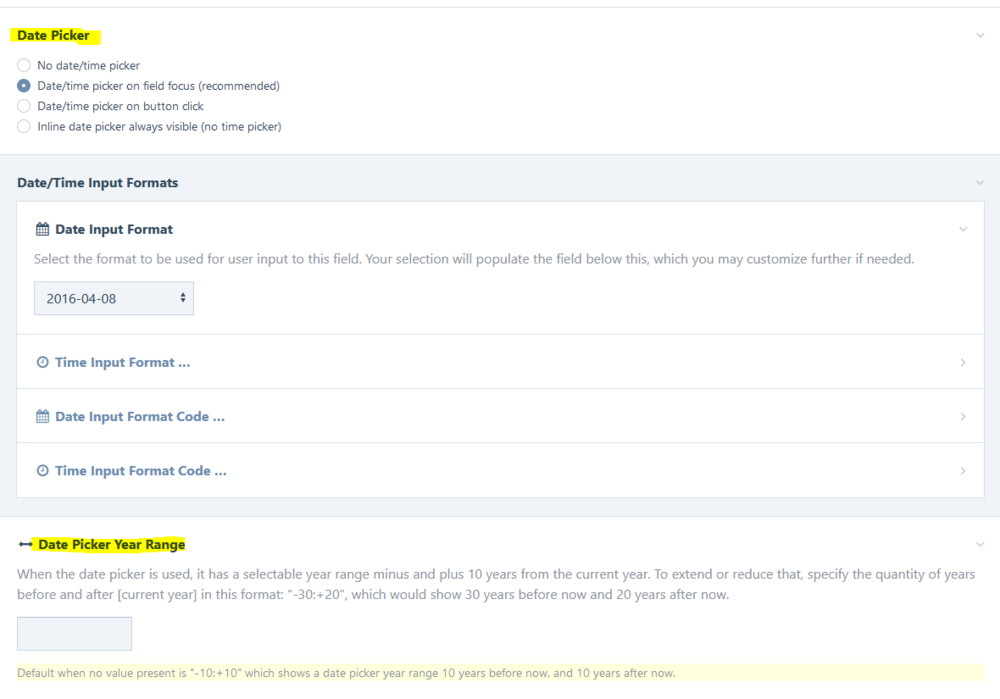1000x699 pixels.
Task: Collapse Date/Time Input Formats section chevron
Action: [979, 183]
